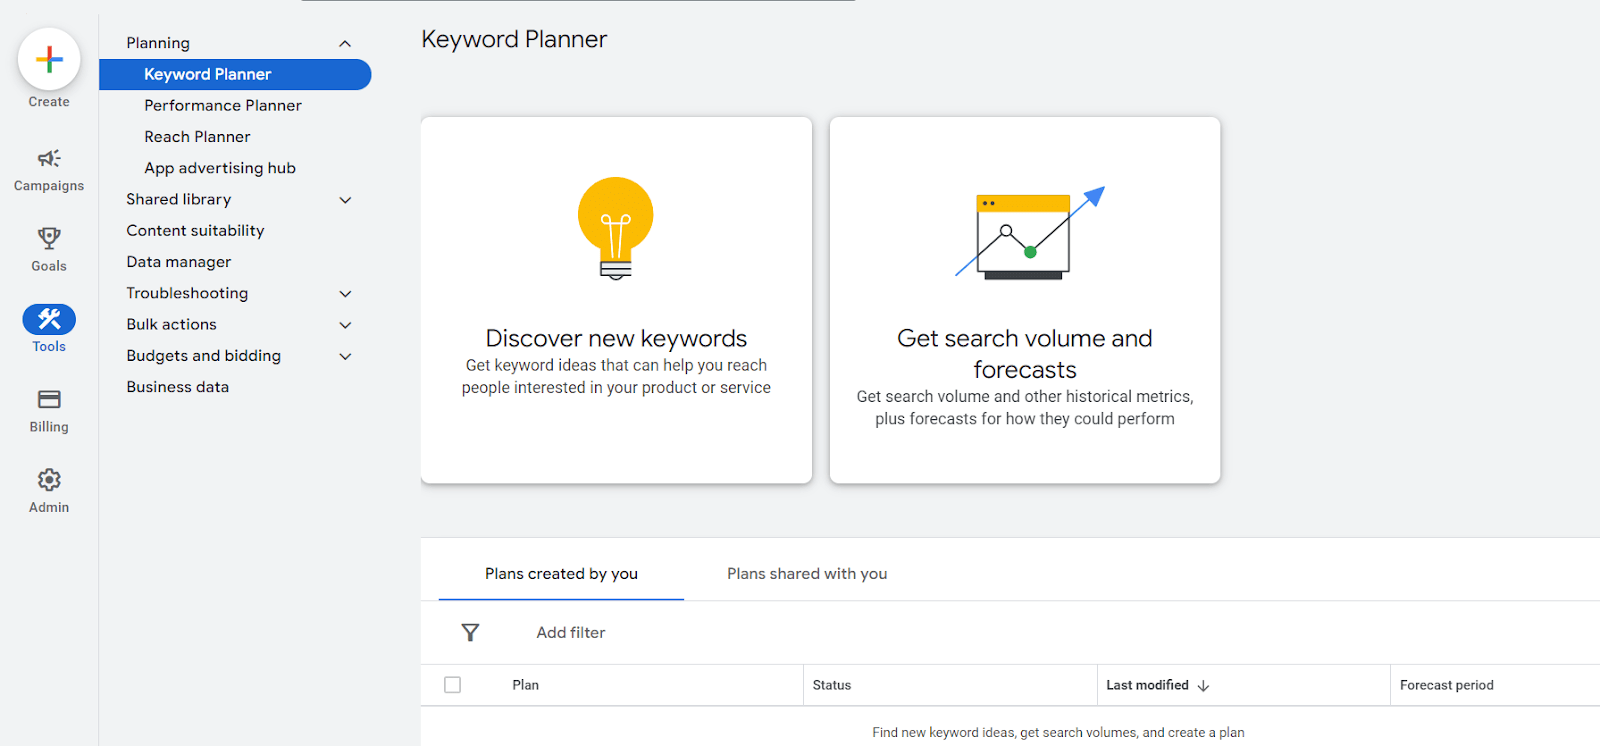1600x746 pixels.
Task: Open Content suitability
Action: [195, 230]
